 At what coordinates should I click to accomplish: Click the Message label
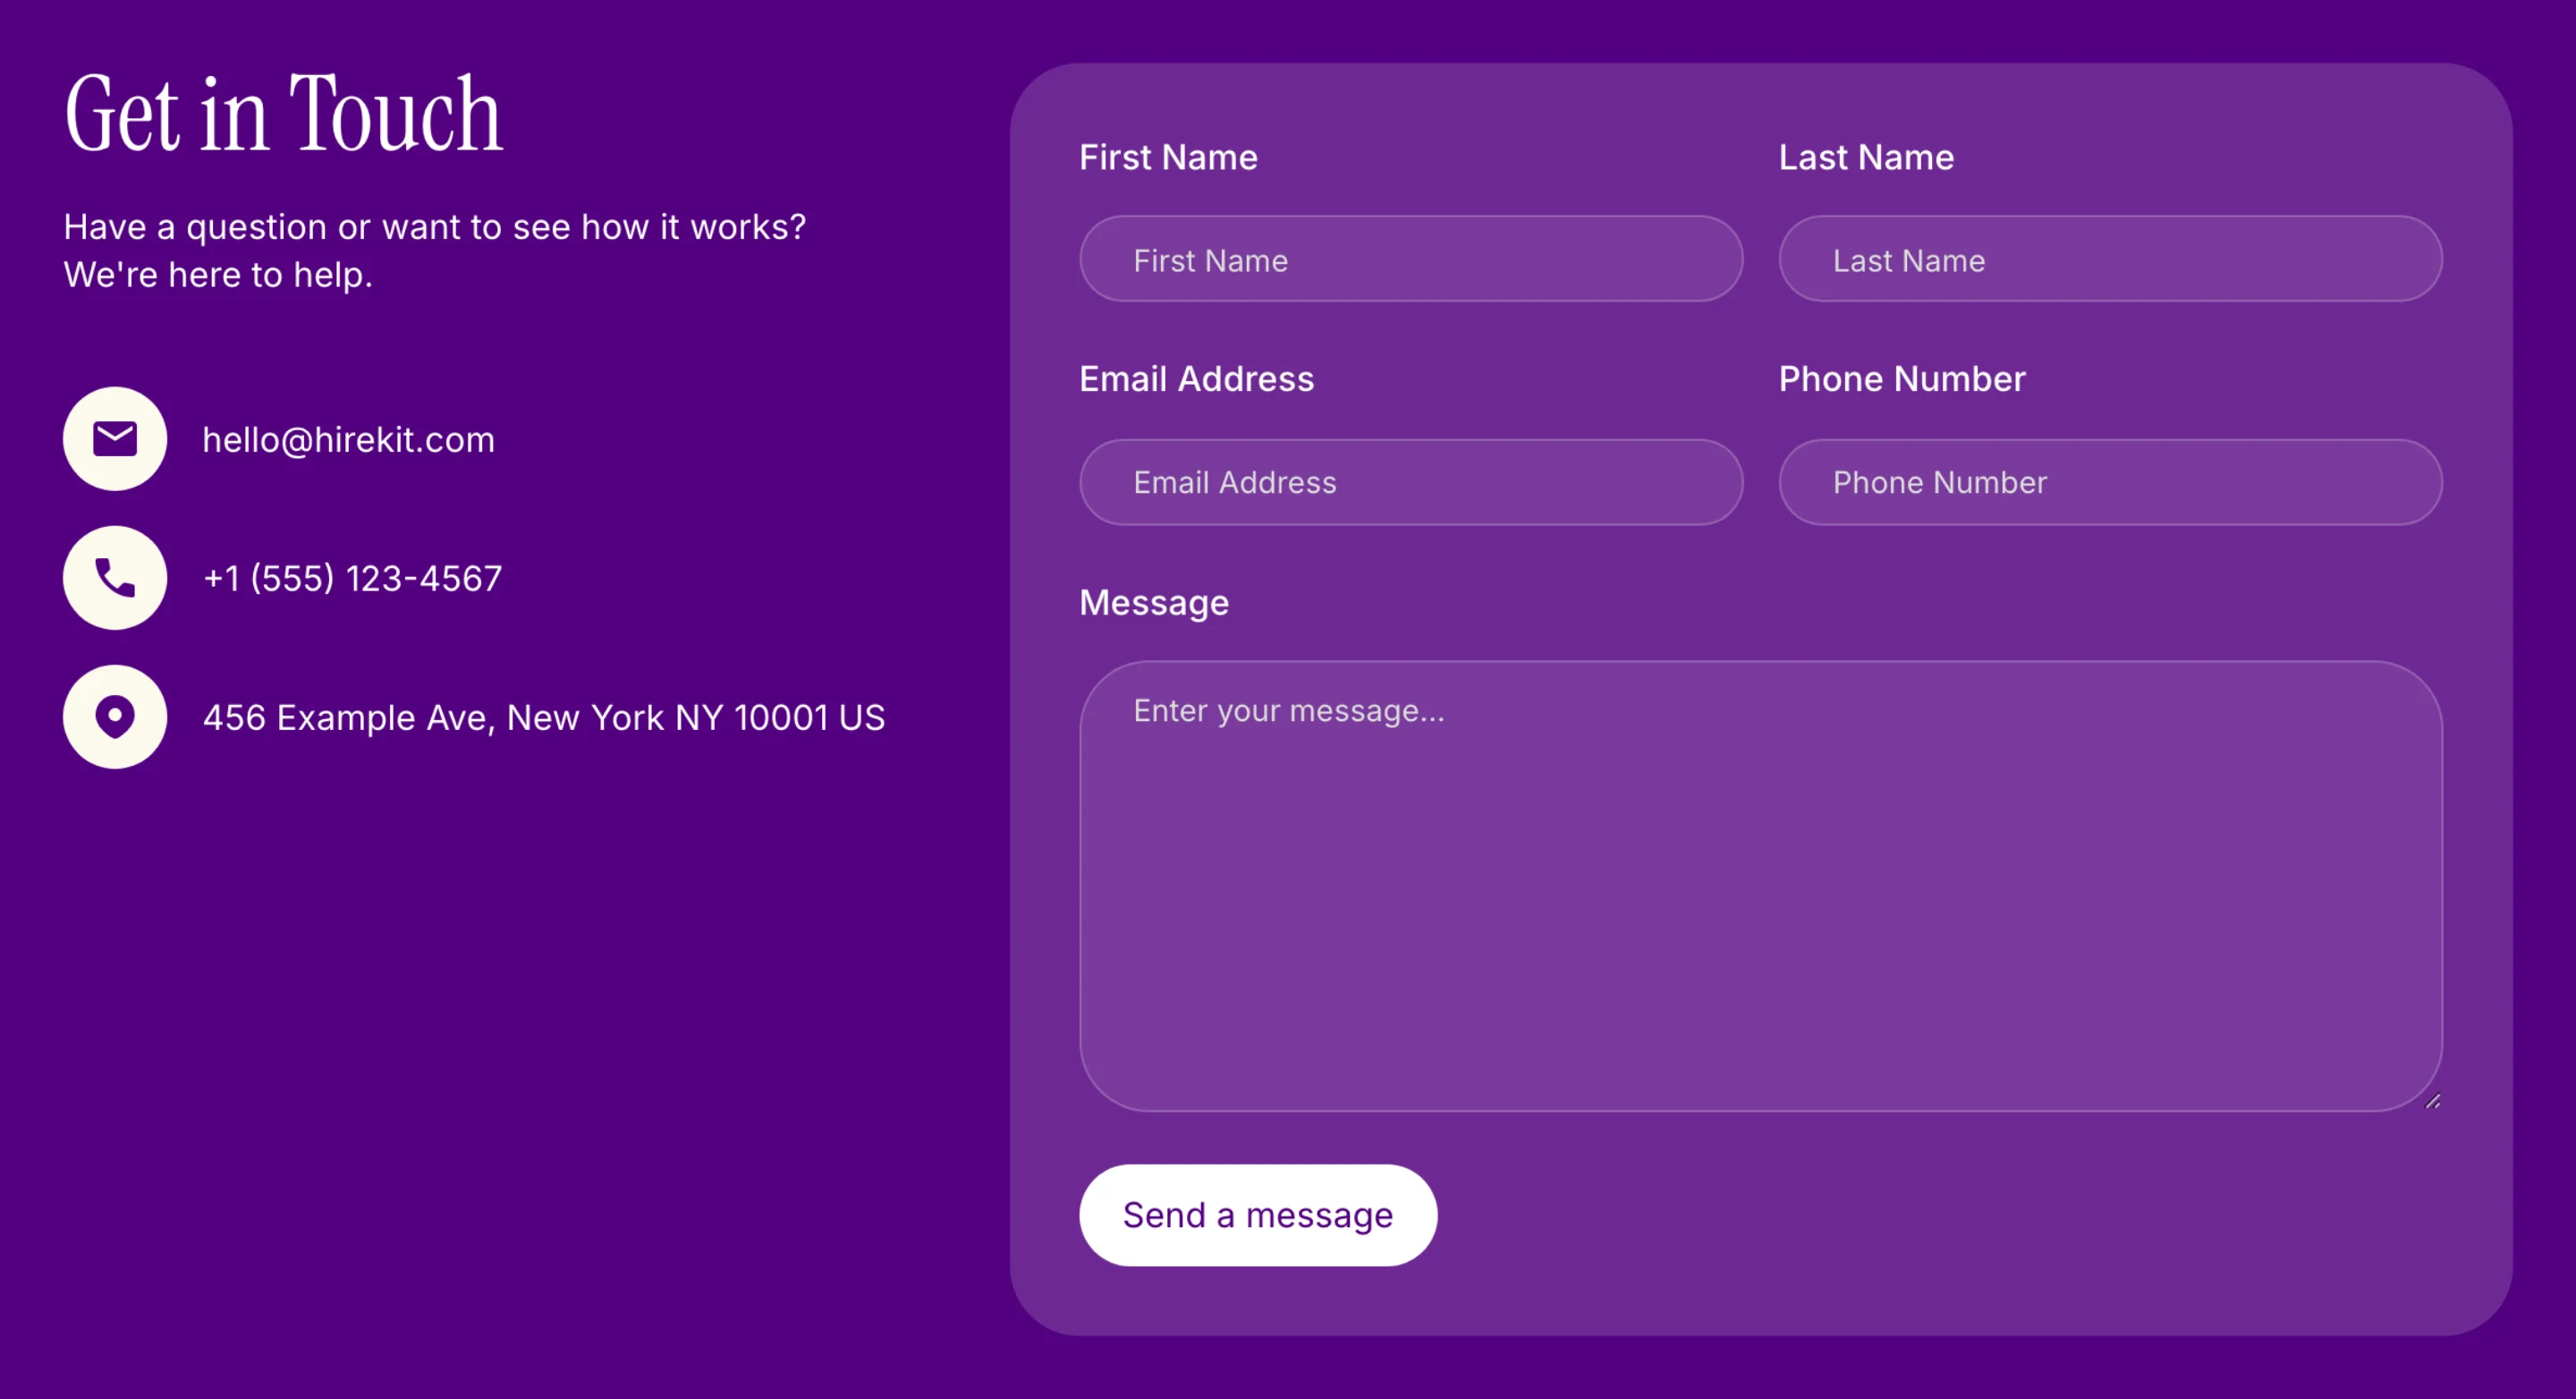tap(1154, 603)
